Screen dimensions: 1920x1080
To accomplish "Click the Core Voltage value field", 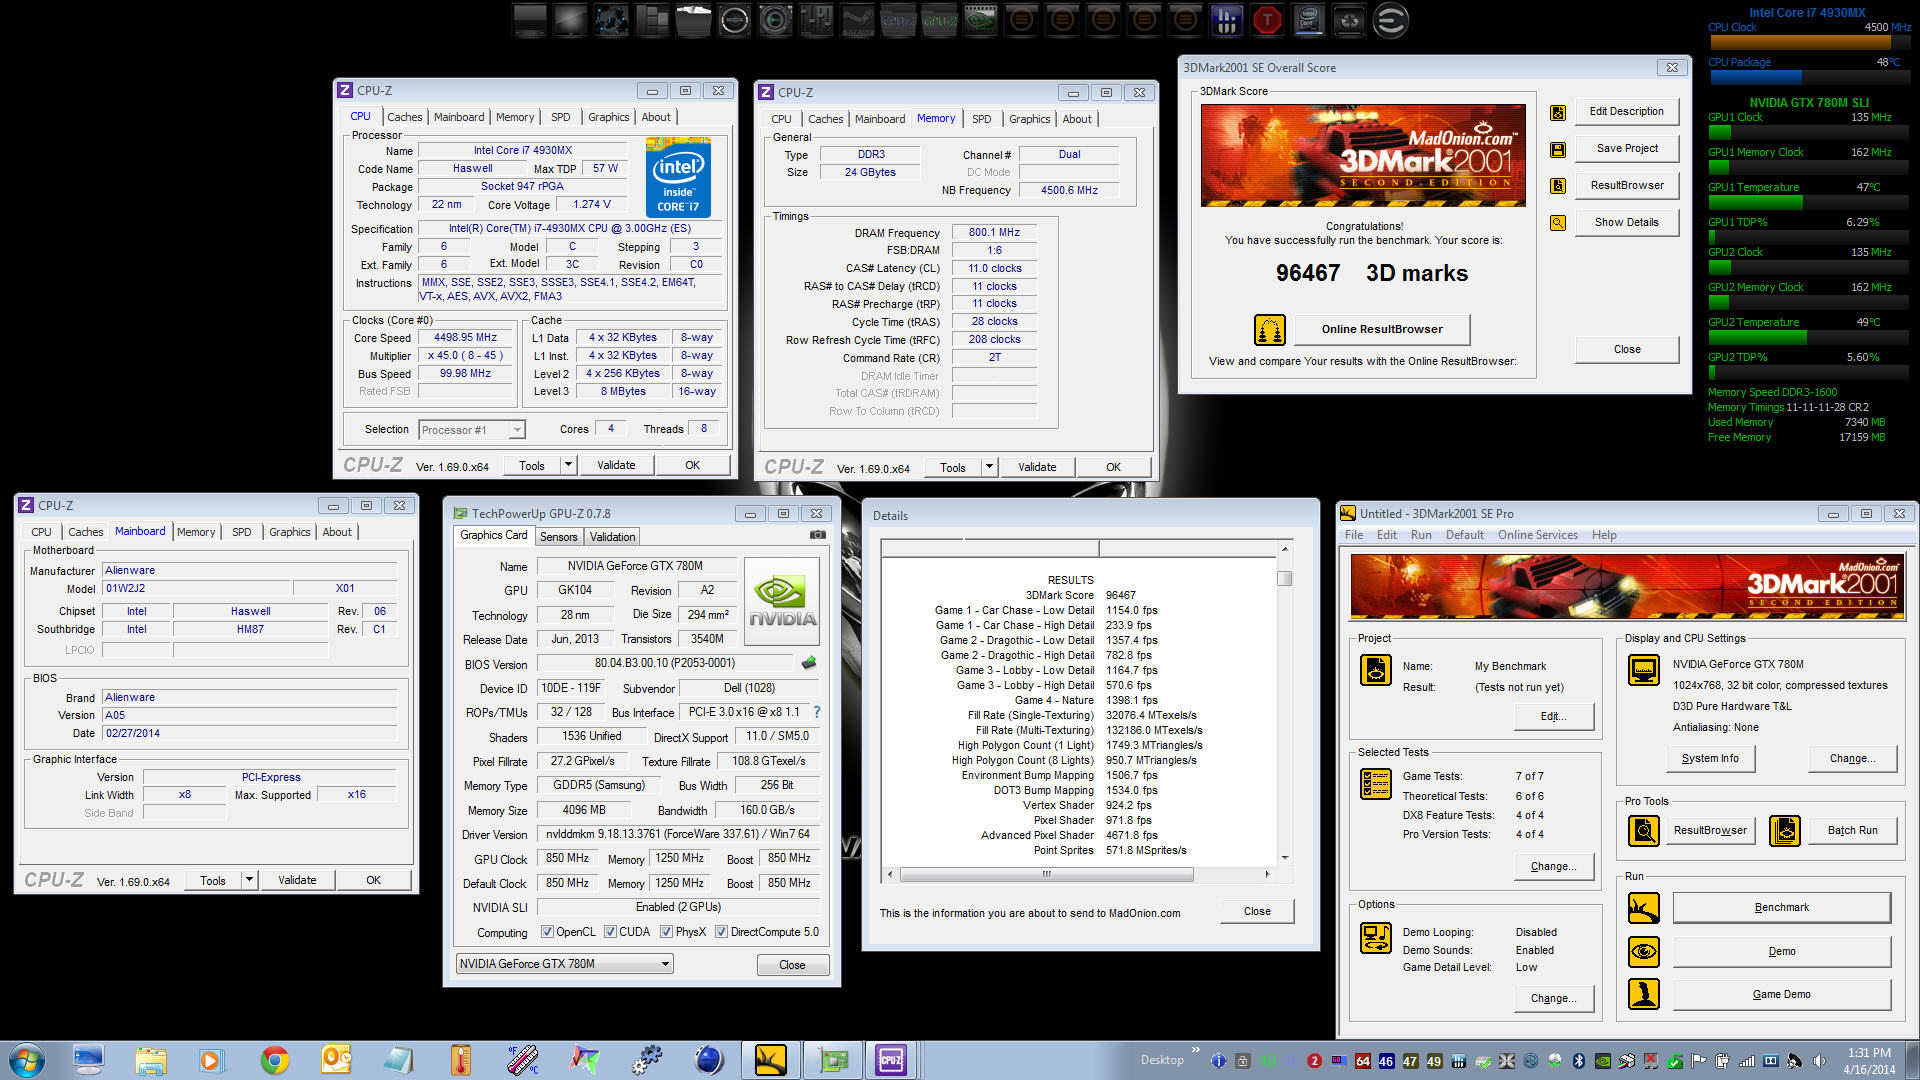I will (x=591, y=205).
